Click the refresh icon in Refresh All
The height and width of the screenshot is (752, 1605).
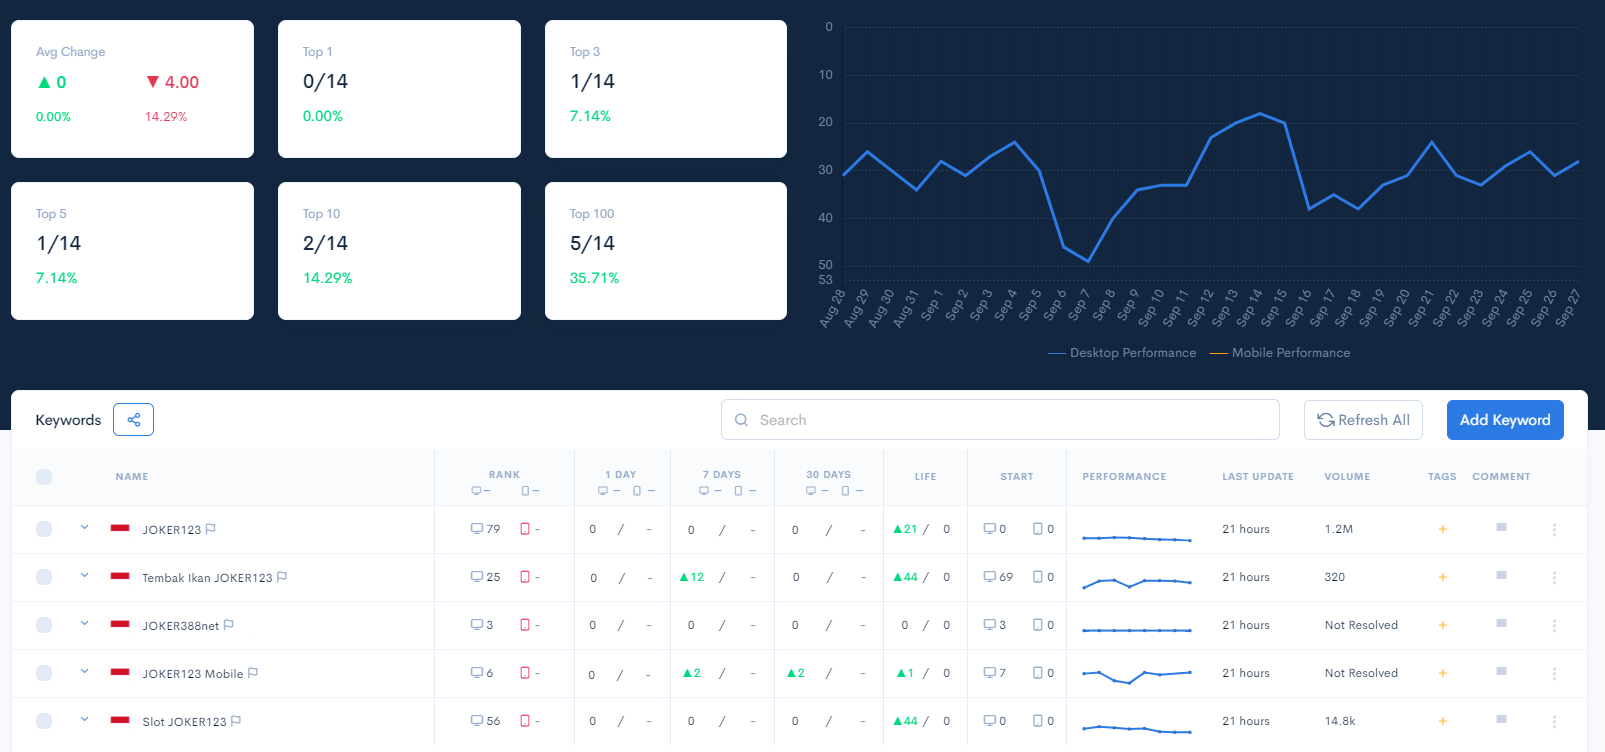click(1326, 420)
